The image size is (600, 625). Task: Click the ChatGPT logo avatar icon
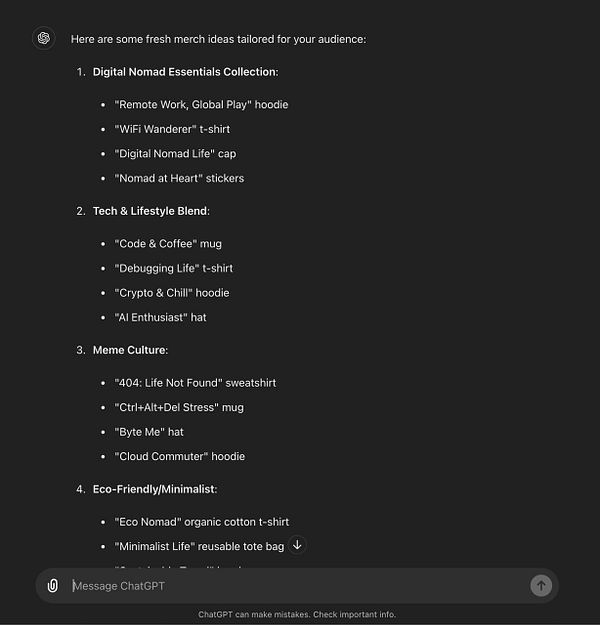[44, 39]
